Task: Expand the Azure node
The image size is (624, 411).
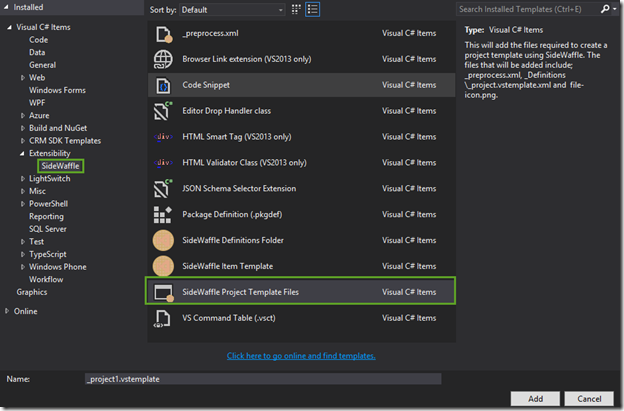Action: [23, 116]
